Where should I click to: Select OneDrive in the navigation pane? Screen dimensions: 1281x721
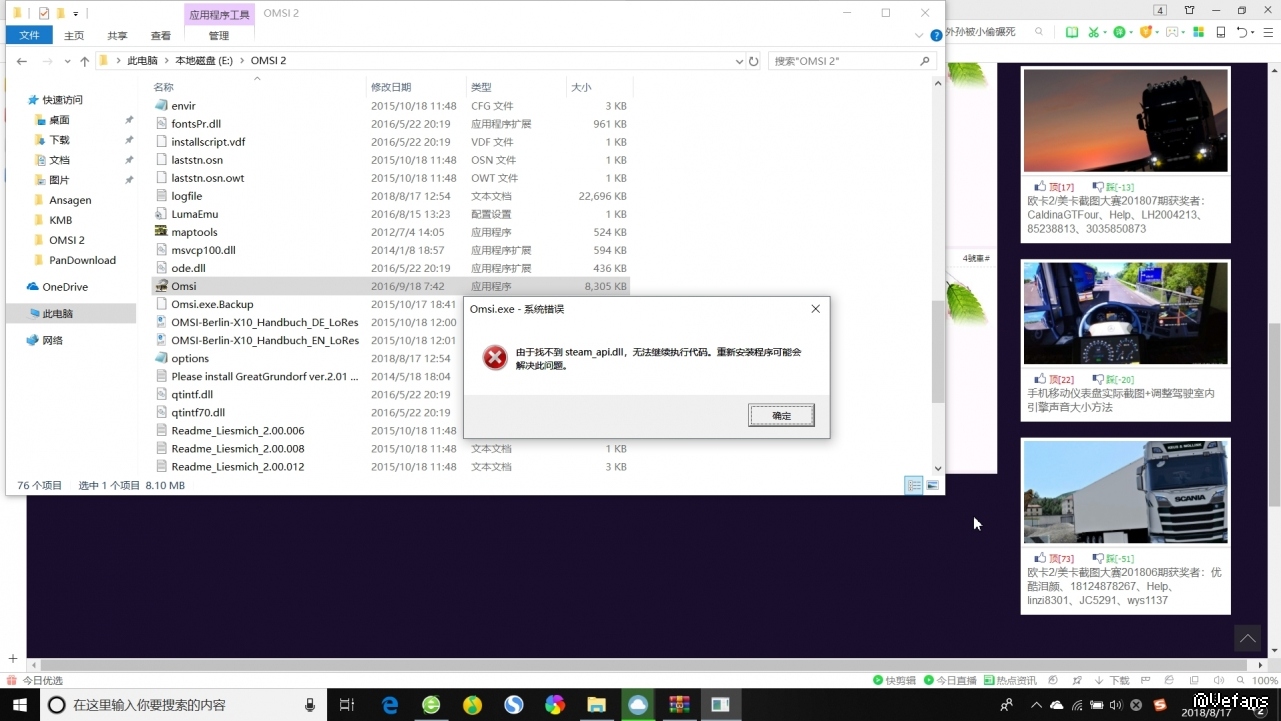point(65,287)
